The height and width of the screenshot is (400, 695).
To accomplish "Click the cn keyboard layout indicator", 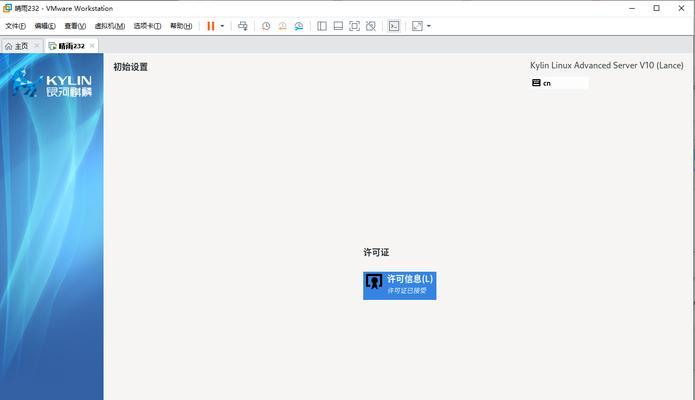I will [x=559, y=83].
